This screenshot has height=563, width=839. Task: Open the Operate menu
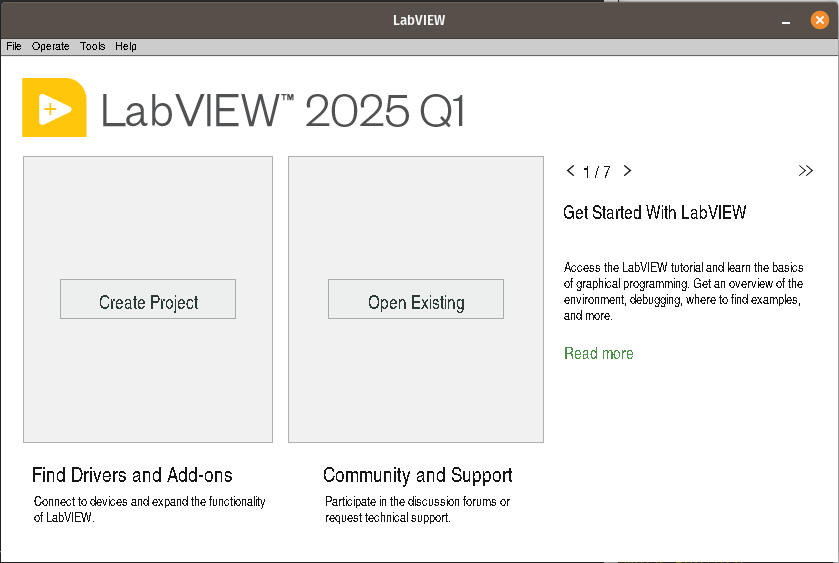50,47
